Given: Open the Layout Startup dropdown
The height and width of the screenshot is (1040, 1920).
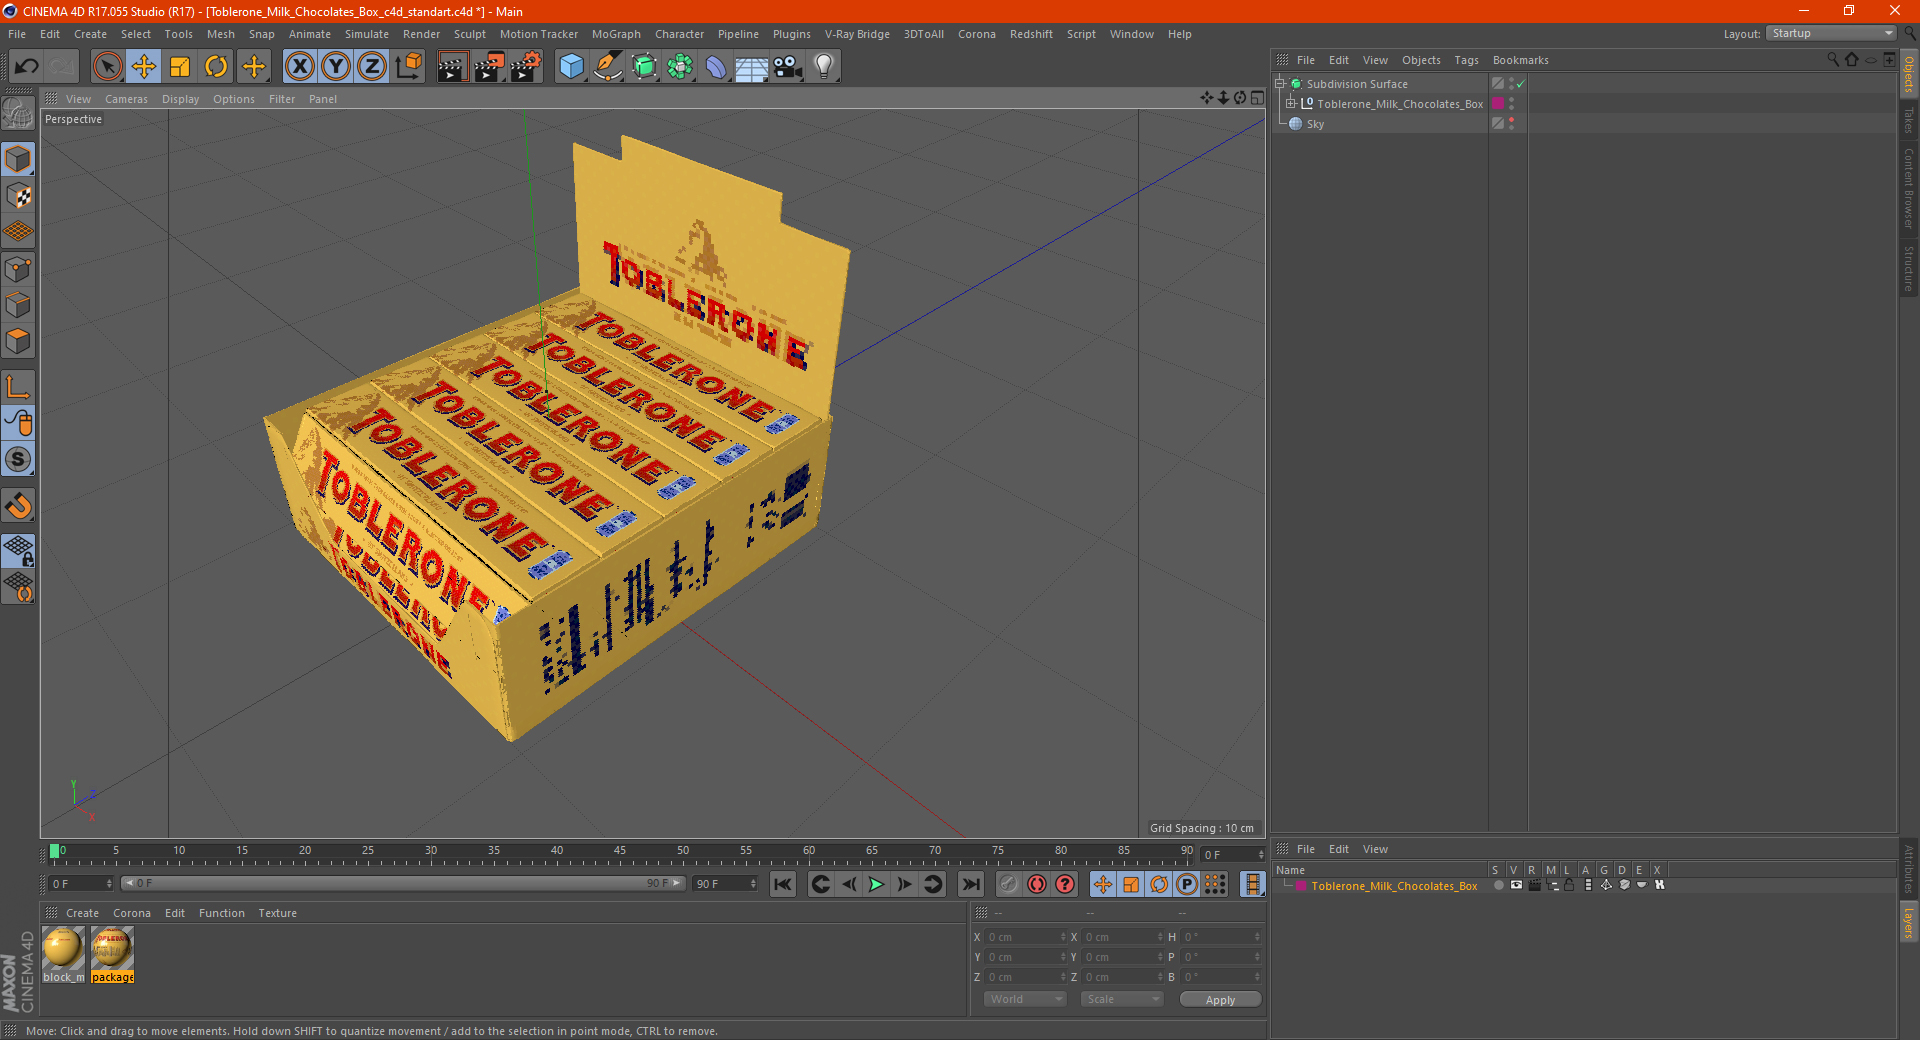Looking at the screenshot, I should coord(1832,33).
